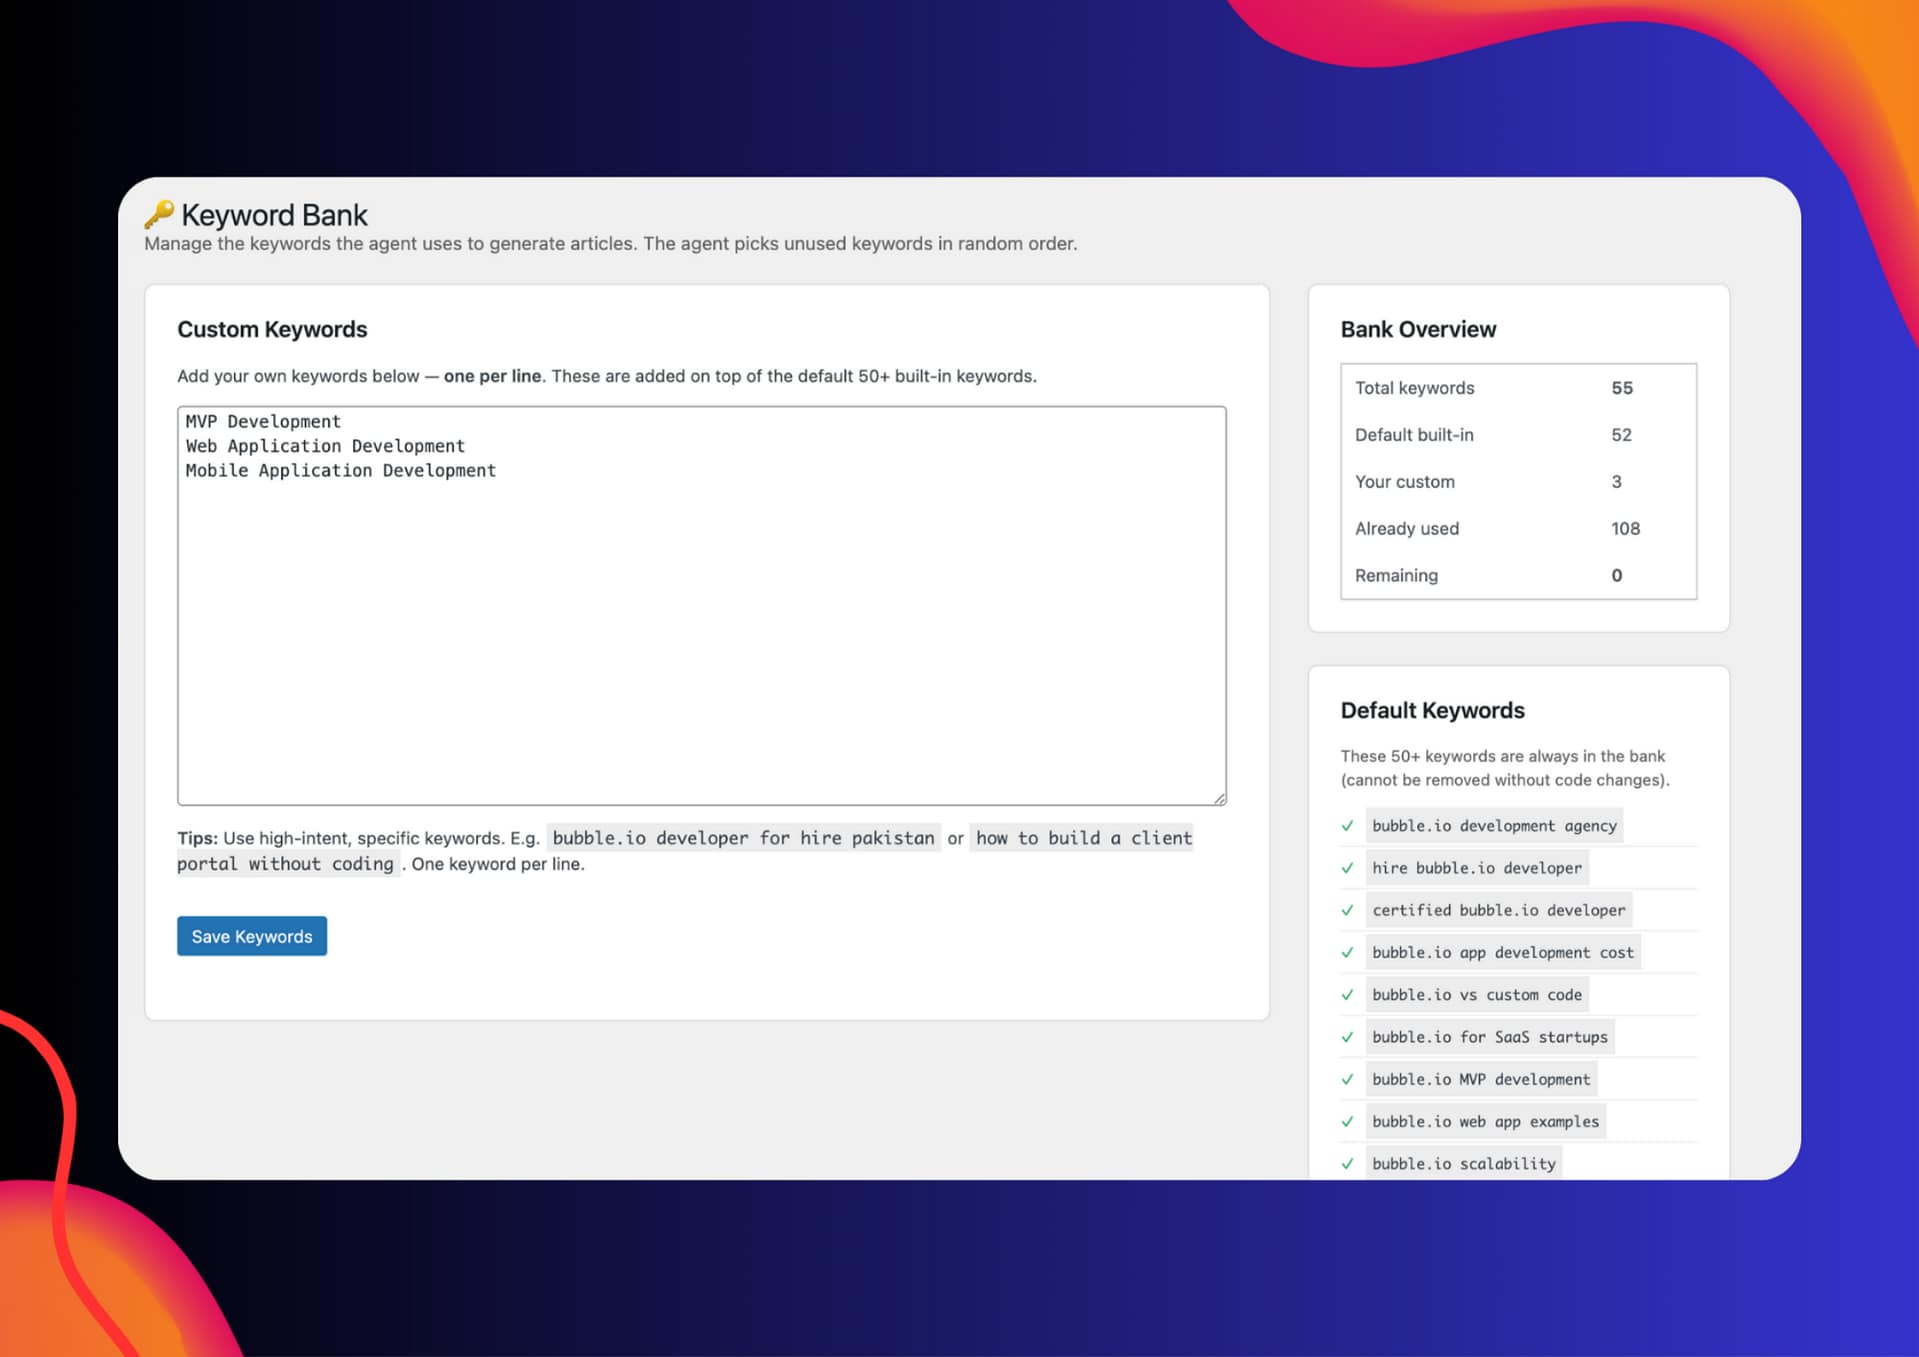Click checkmark next to bubble.io development agency

1348,826
